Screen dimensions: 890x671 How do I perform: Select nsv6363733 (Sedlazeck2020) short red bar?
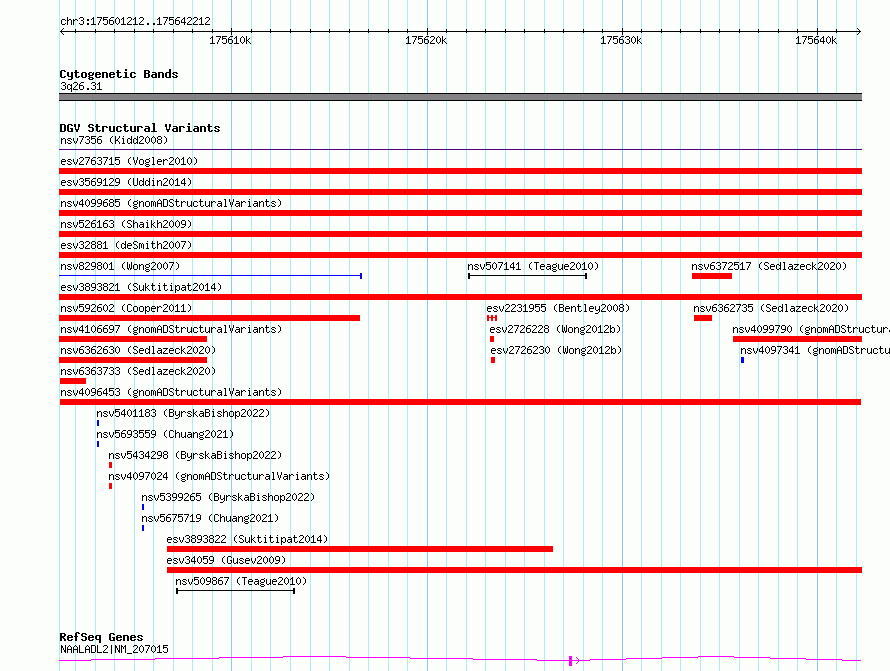coord(73,381)
